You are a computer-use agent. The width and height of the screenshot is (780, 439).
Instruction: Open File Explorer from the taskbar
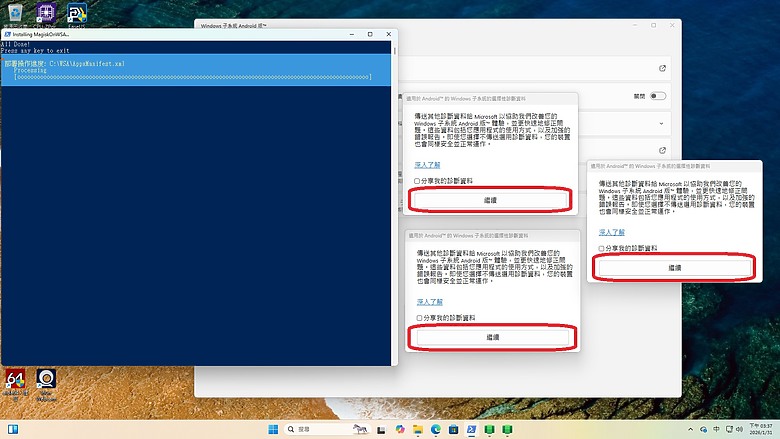pyautogui.click(x=418, y=429)
